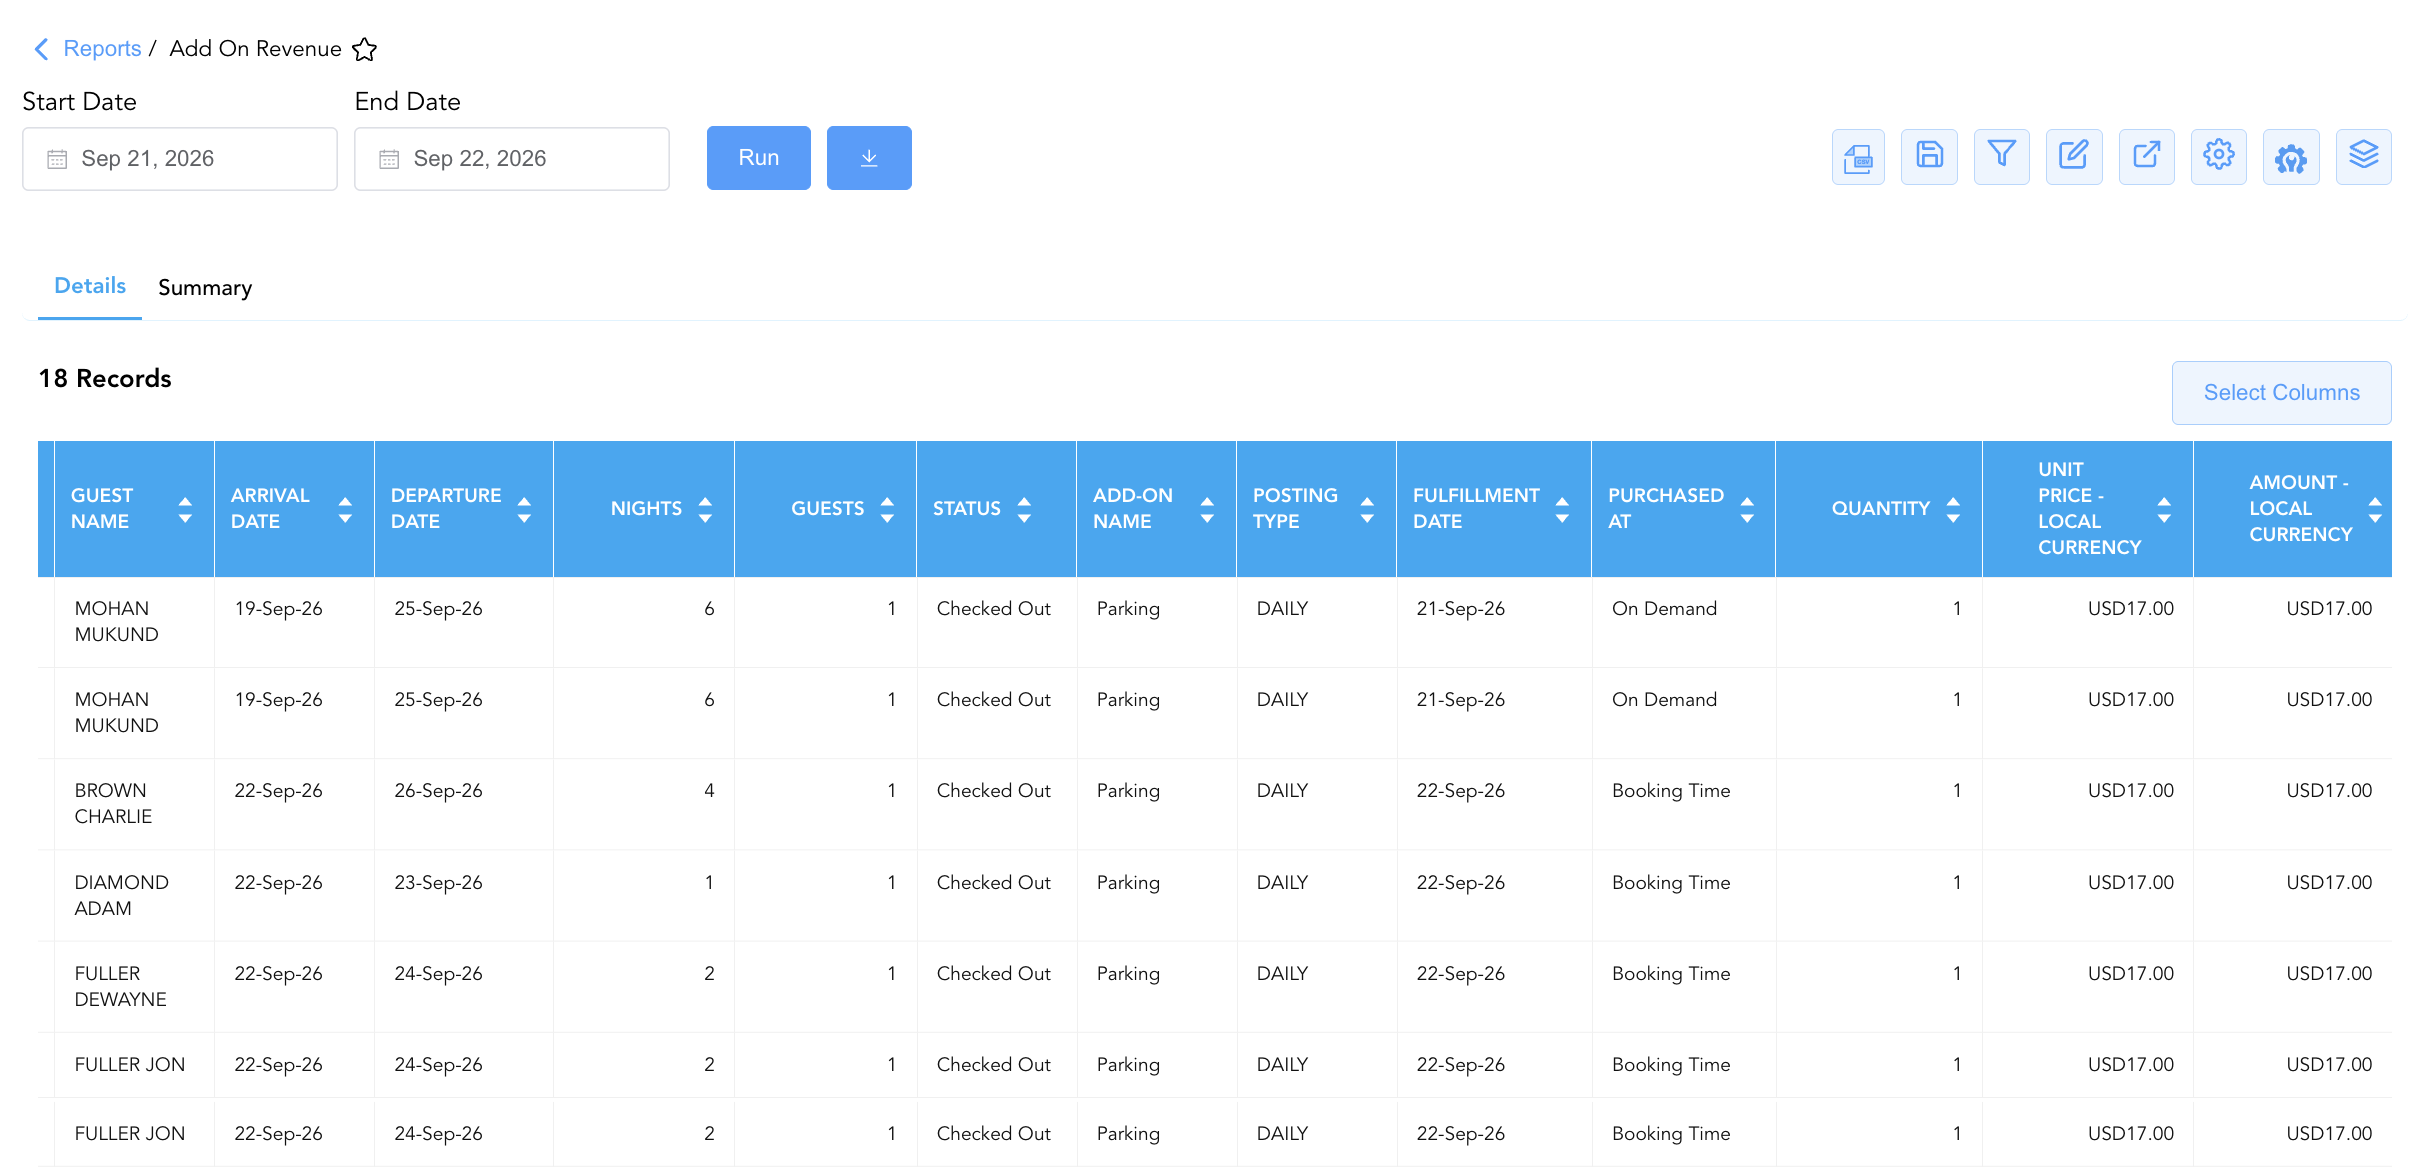Click the pencil edit icon
The height and width of the screenshot is (1168, 2416).
2074,157
